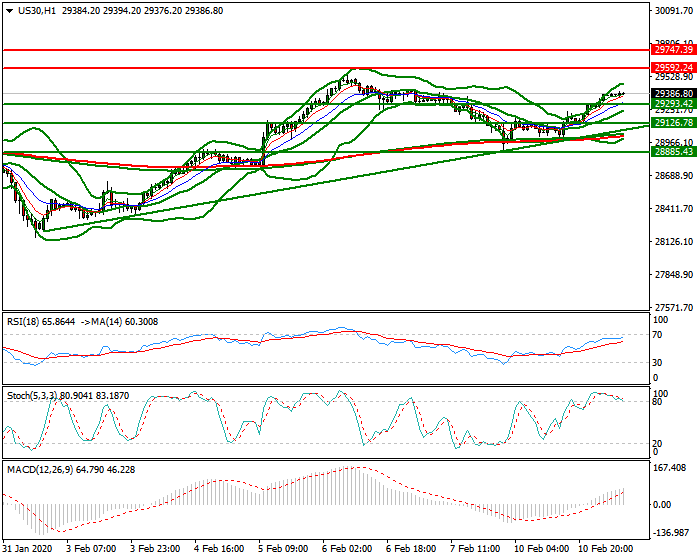Click the RSI 70 level marker
The image size is (700, 560).
[657, 334]
